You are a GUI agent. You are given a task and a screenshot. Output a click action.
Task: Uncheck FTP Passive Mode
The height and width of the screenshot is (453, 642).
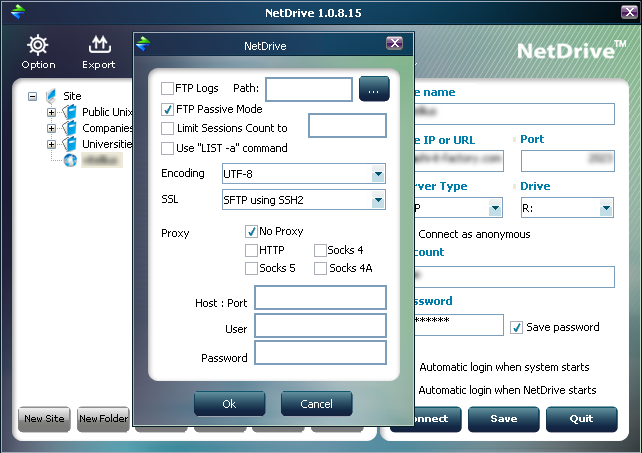tap(167, 109)
